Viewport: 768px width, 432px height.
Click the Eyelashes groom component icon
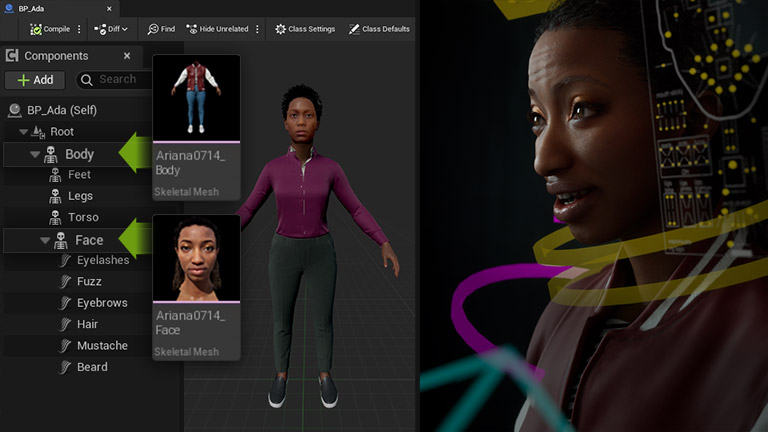(66, 260)
